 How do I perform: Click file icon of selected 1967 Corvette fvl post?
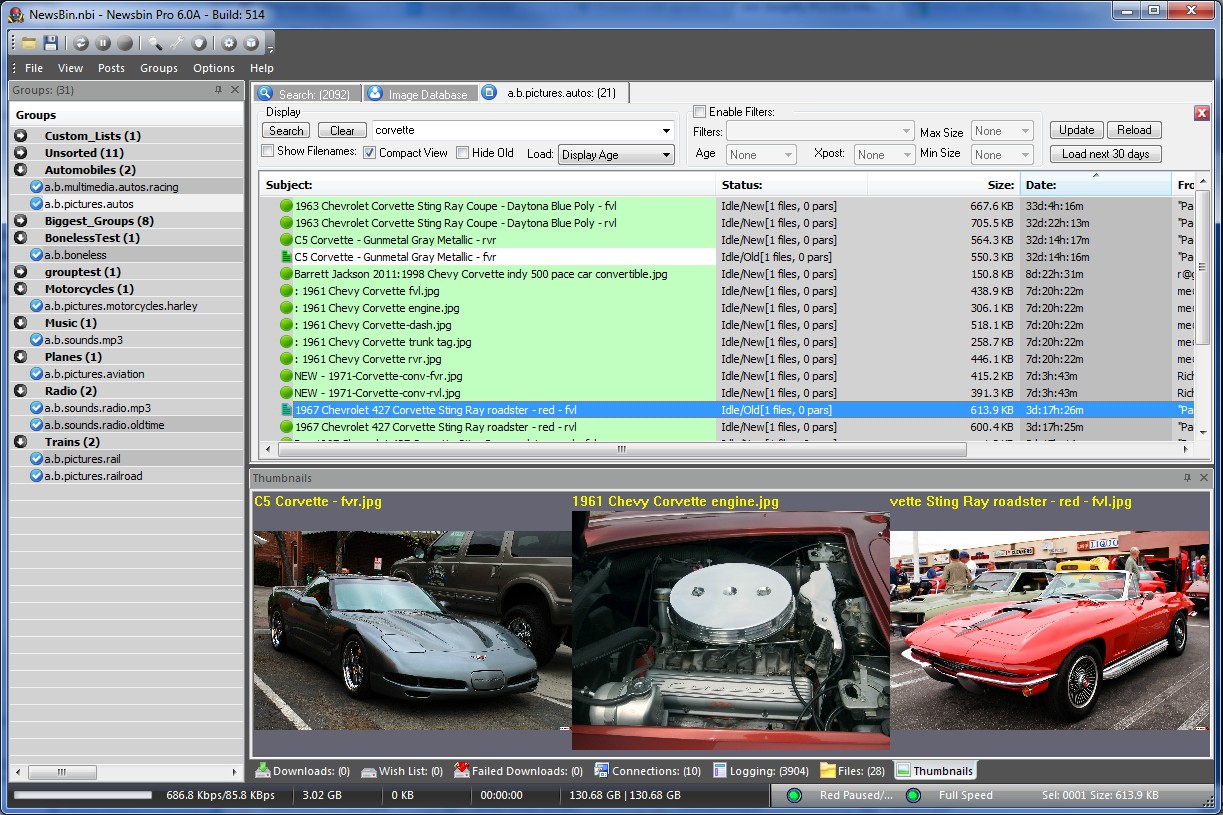pos(286,410)
